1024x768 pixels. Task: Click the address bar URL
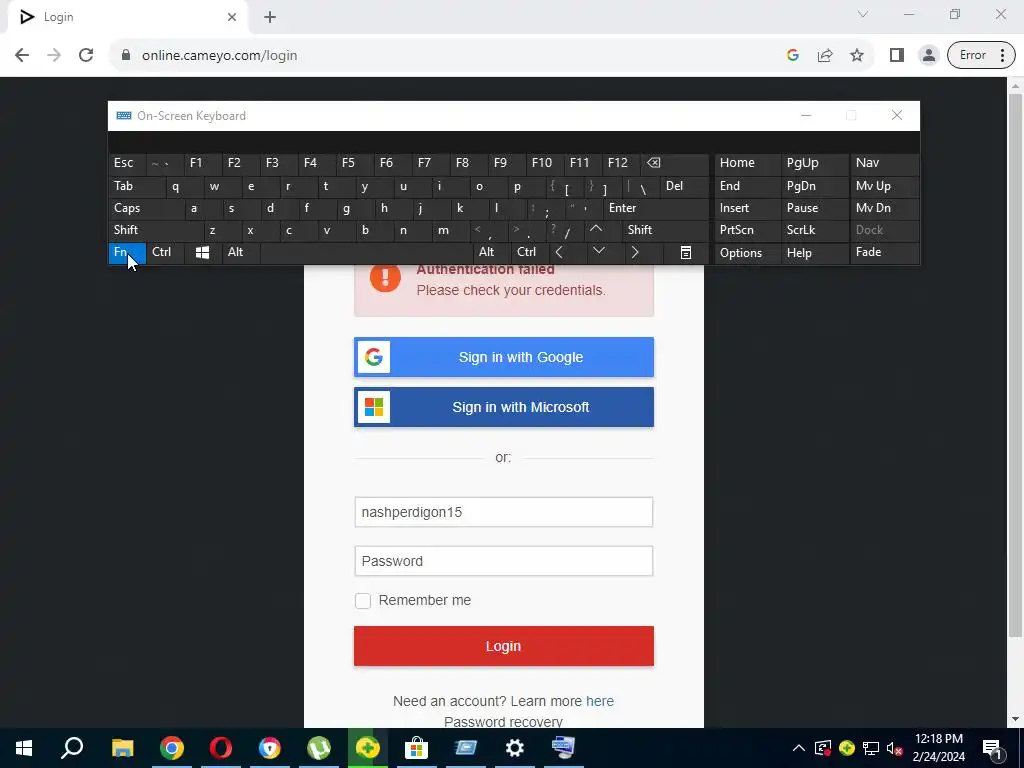pyautogui.click(x=219, y=56)
